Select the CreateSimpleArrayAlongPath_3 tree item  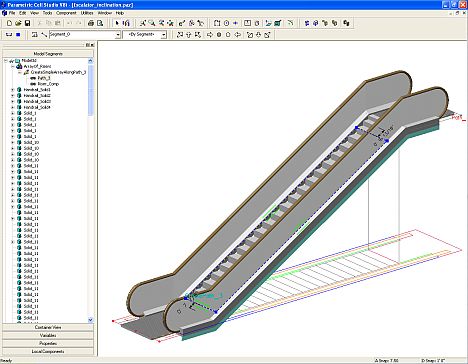[x=58, y=72]
